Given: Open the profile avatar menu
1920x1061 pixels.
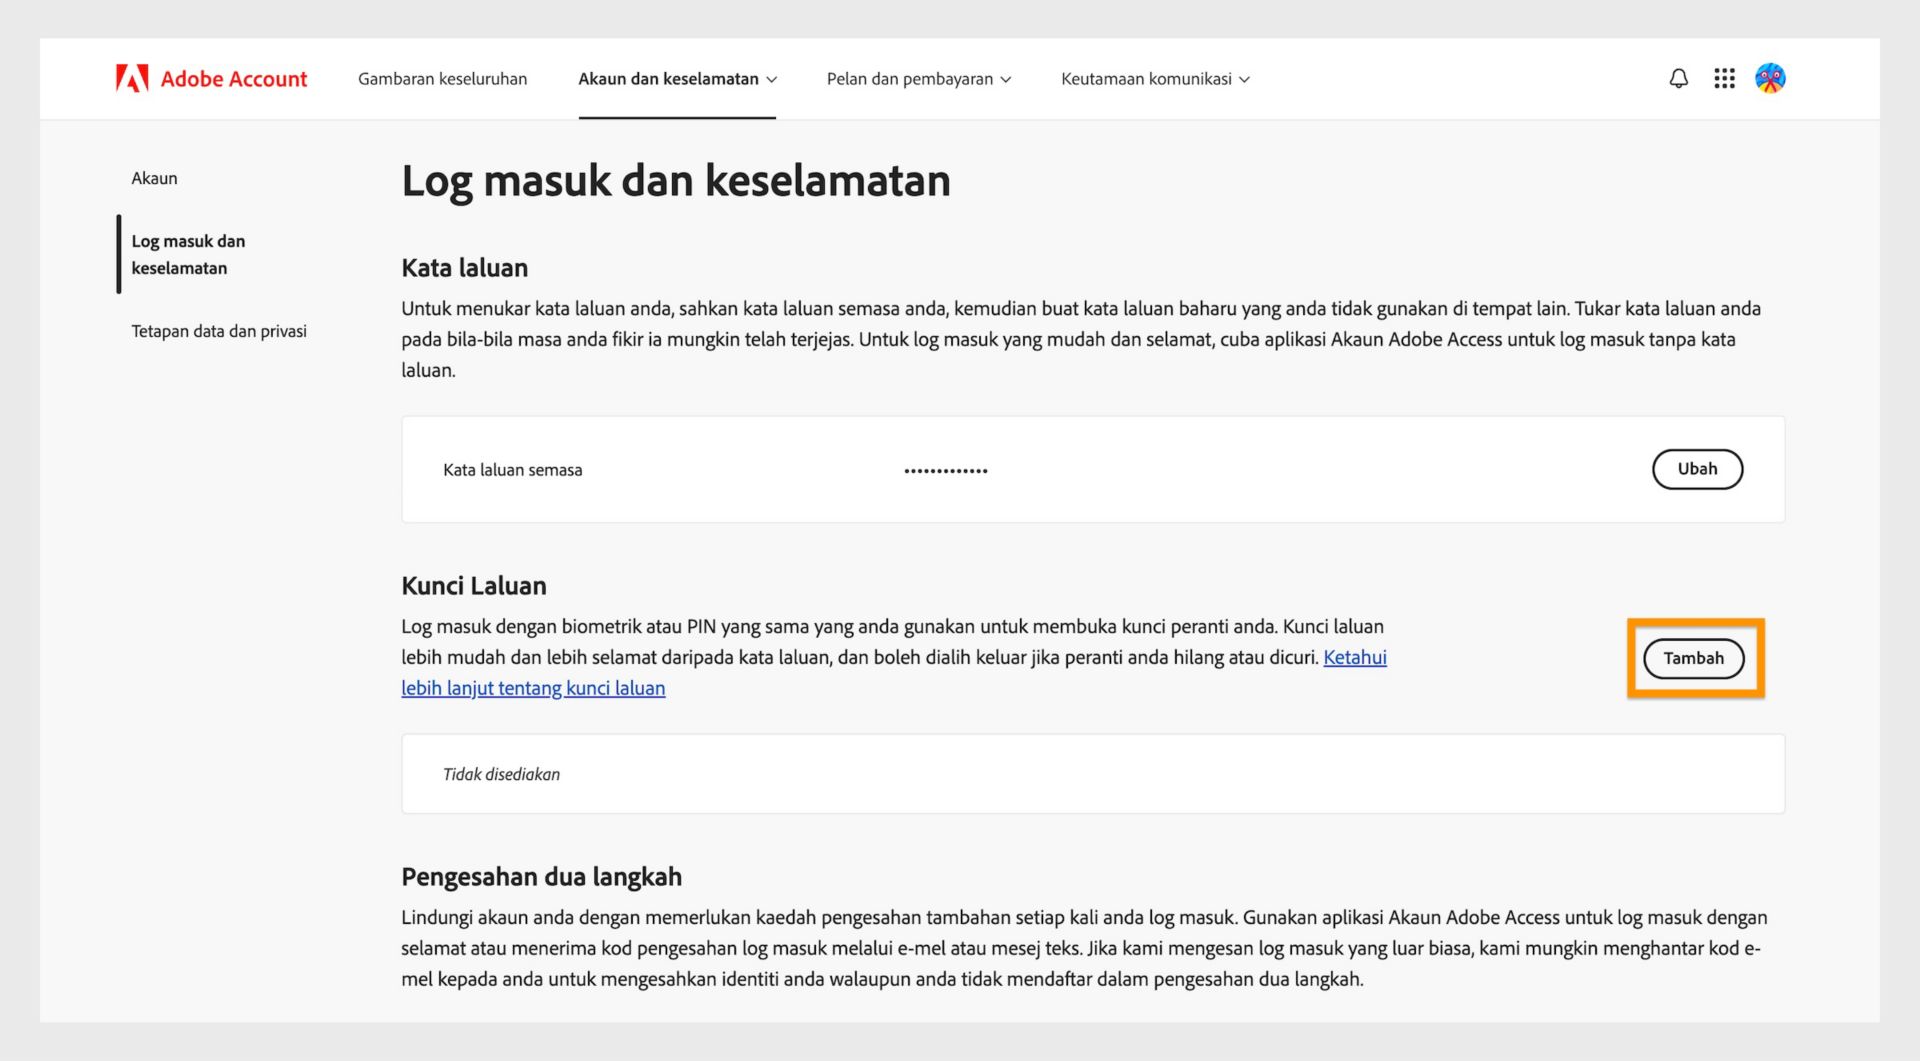Looking at the screenshot, I should click(x=1770, y=78).
